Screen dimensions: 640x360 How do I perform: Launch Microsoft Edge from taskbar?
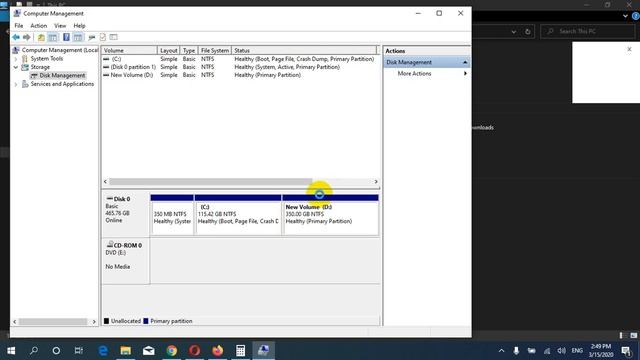(103, 351)
